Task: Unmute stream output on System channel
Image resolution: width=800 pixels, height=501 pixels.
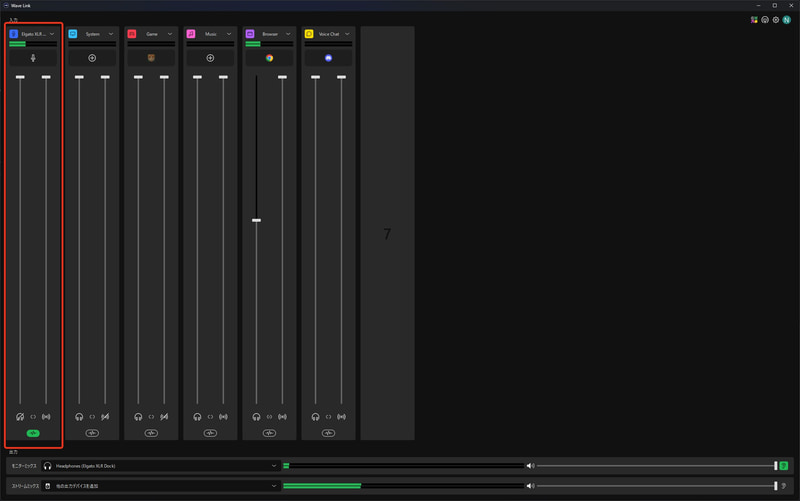Action: (x=105, y=417)
